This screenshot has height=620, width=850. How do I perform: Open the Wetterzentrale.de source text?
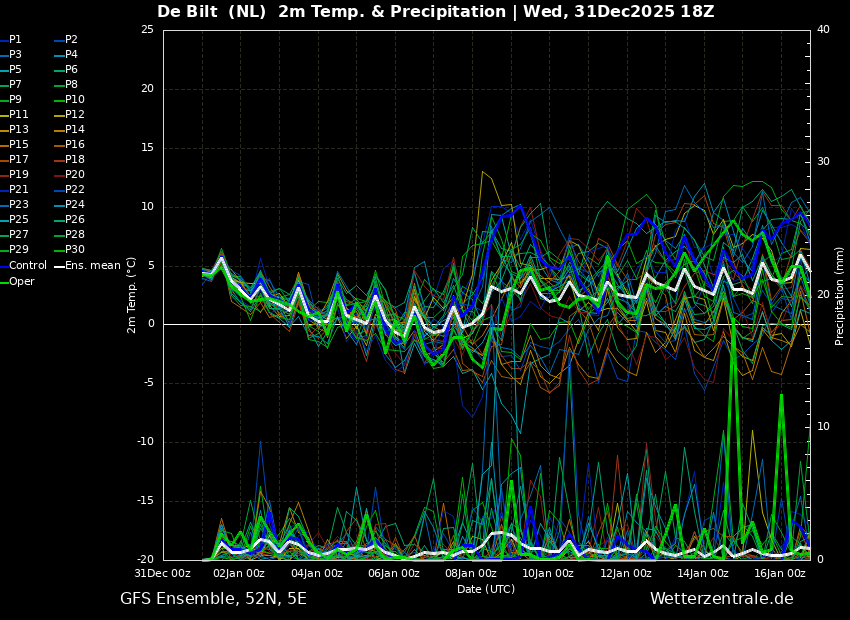click(x=722, y=599)
